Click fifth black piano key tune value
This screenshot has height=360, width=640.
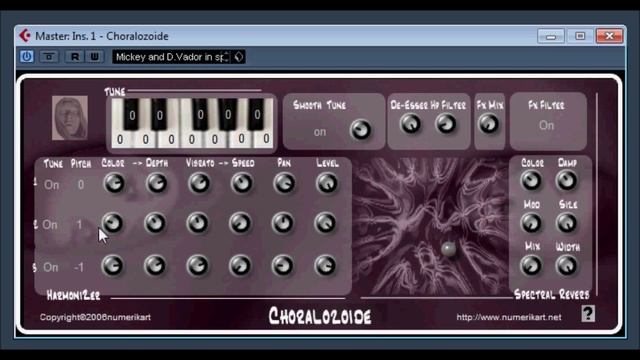257,115
